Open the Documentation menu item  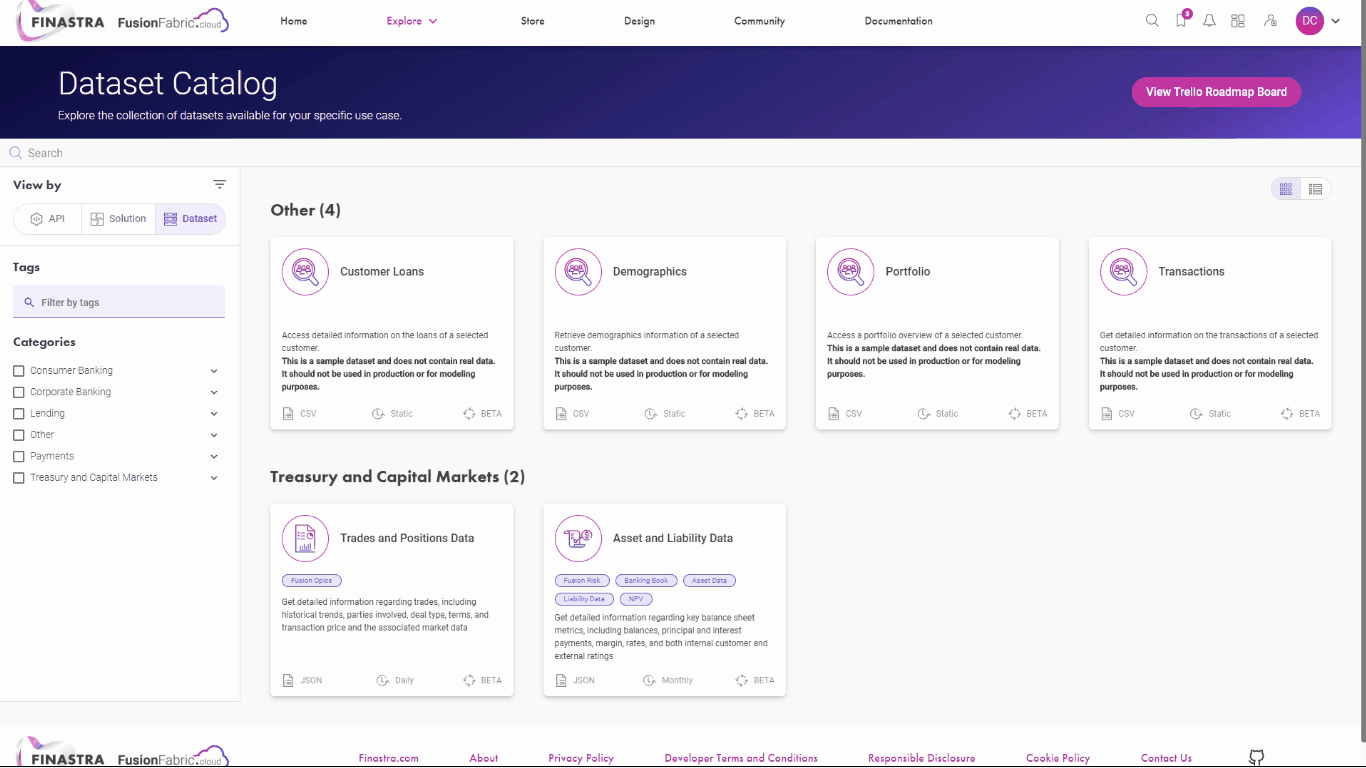coord(899,21)
